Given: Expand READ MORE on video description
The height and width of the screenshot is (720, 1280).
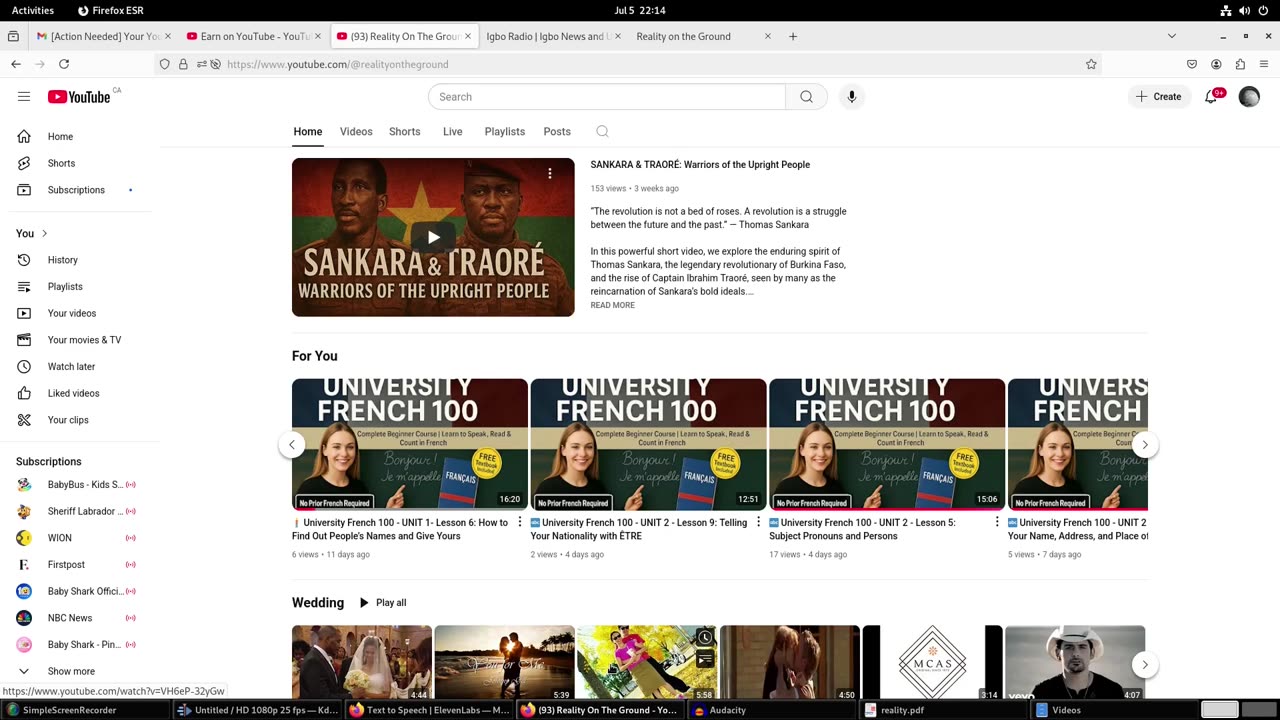Looking at the screenshot, I should click(x=612, y=305).
